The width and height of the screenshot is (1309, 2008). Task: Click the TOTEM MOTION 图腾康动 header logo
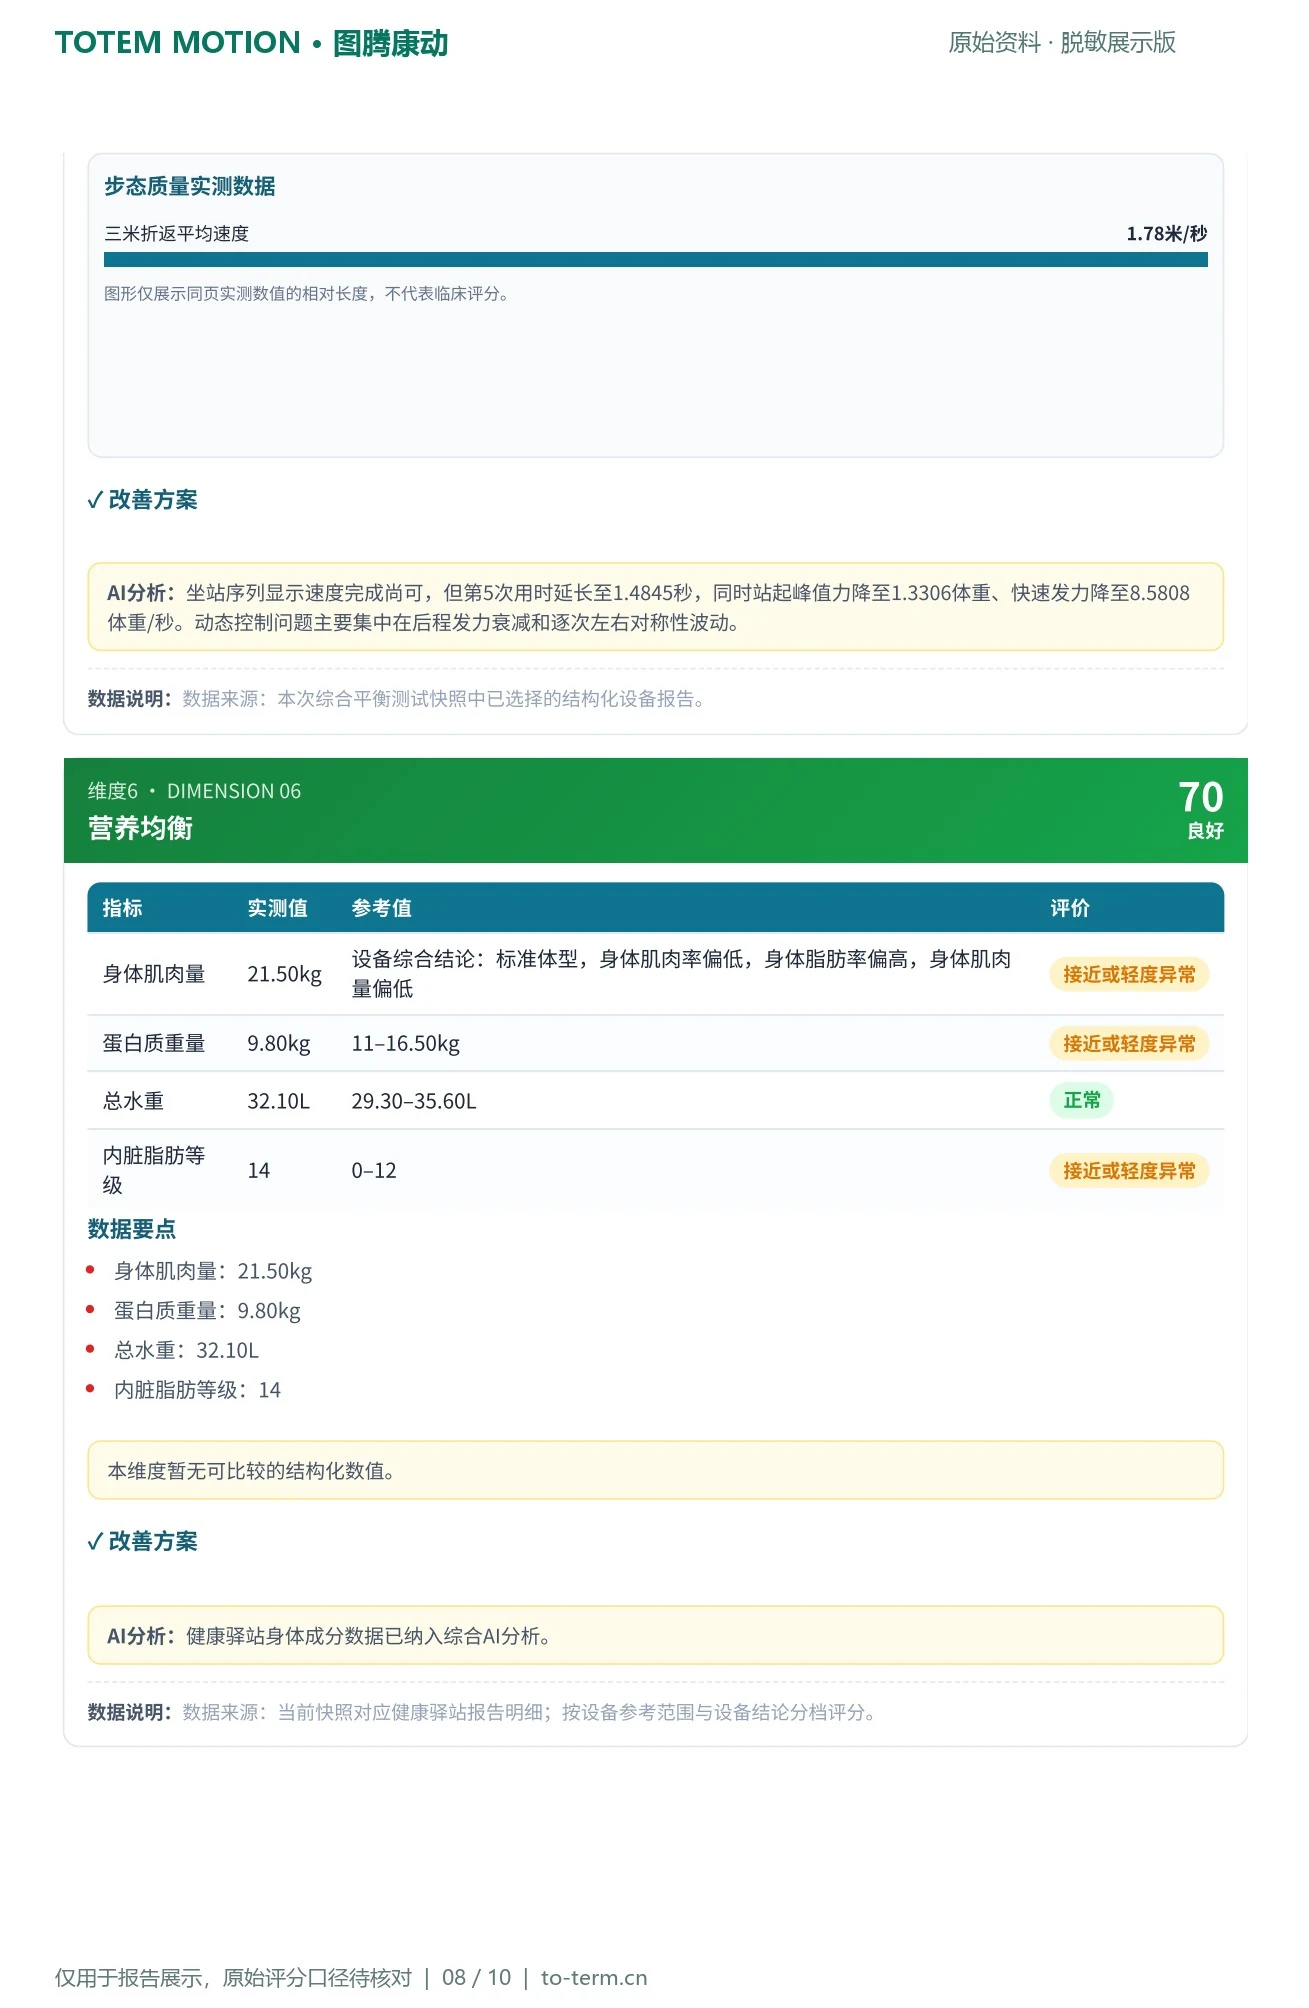coord(251,43)
